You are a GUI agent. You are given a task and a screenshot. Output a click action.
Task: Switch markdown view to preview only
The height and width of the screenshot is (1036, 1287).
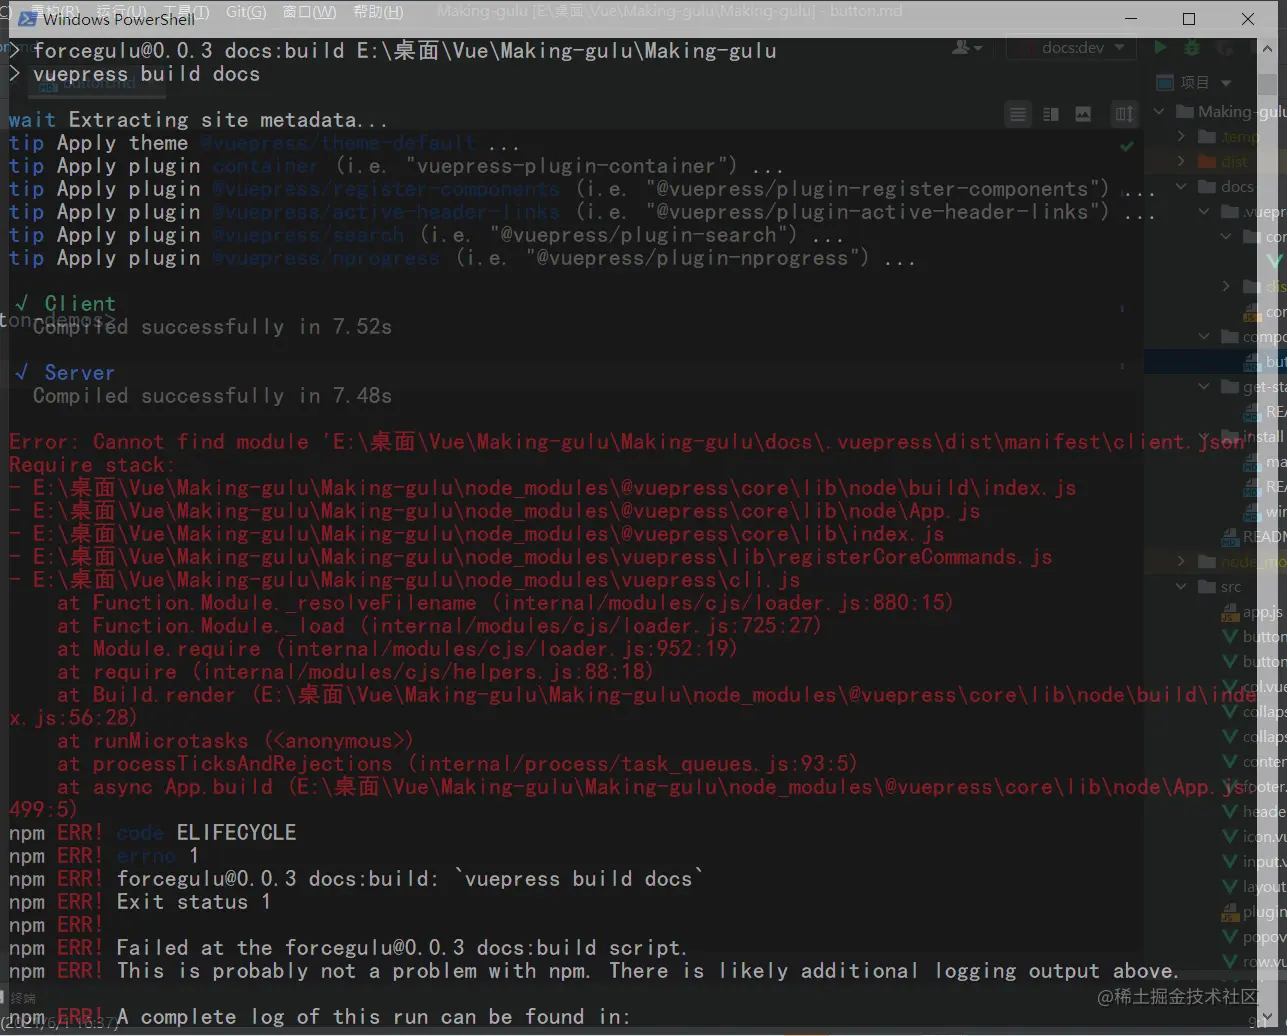pyautogui.click(x=1083, y=115)
